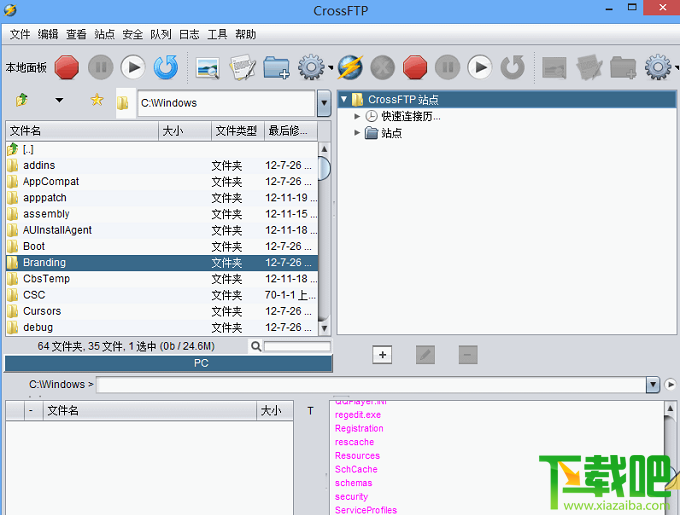The height and width of the screenshot is (515, 680).
Task: Expand the 快速连接历史 tree node
Action: tap(357, 116)
